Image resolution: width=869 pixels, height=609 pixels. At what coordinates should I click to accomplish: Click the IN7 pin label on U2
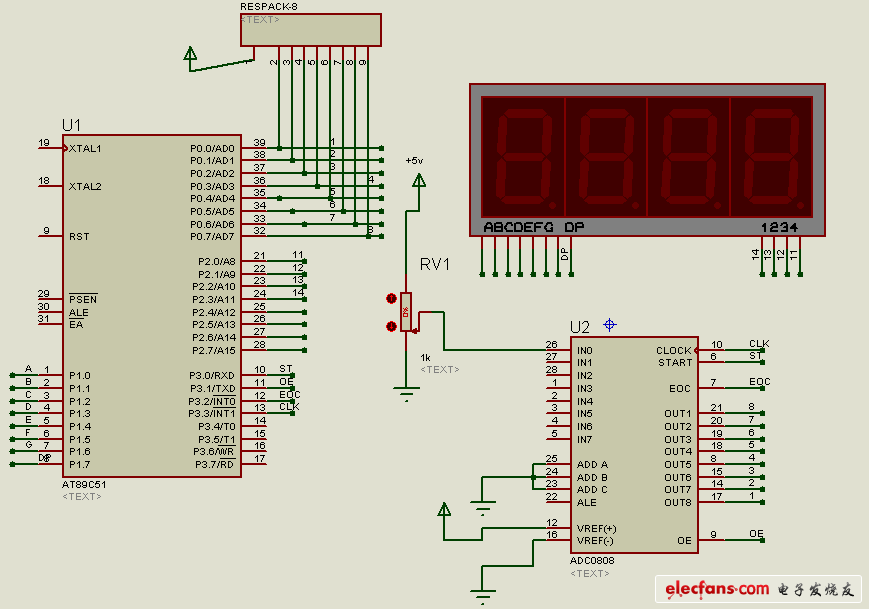pyautogui.click(x=585, y=439)
